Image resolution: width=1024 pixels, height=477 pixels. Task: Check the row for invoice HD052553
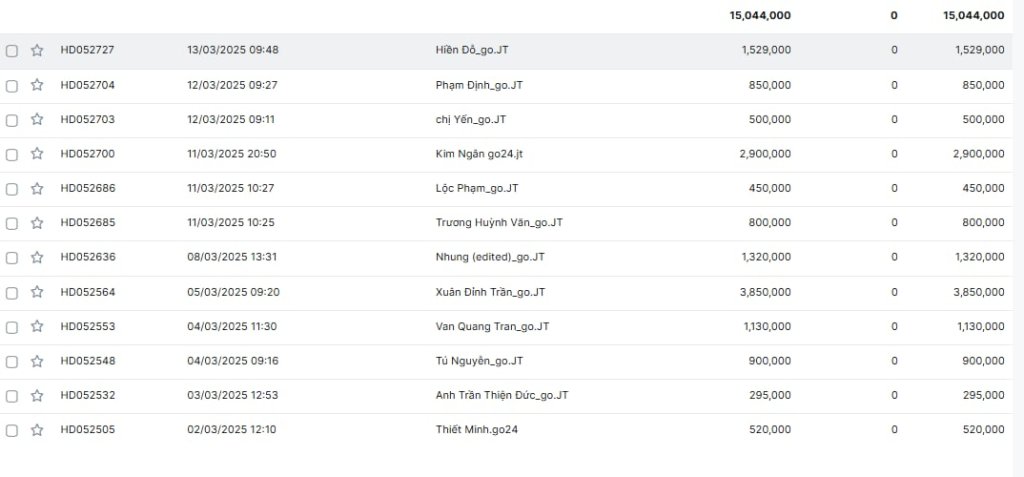click(x=12, y=327)
